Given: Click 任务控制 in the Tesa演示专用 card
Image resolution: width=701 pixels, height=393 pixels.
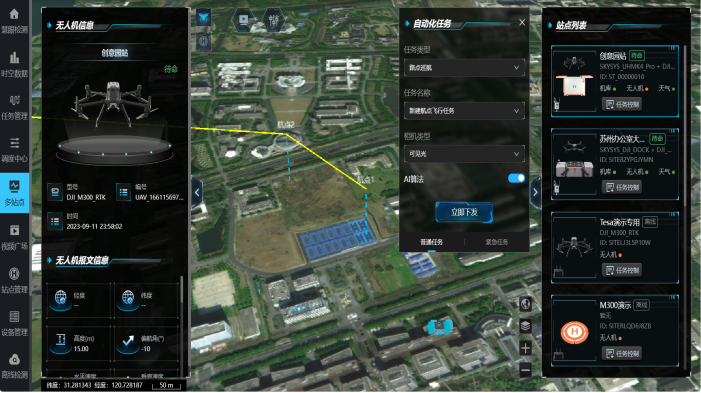Looking at the screenshot, I should click(622, 270).
